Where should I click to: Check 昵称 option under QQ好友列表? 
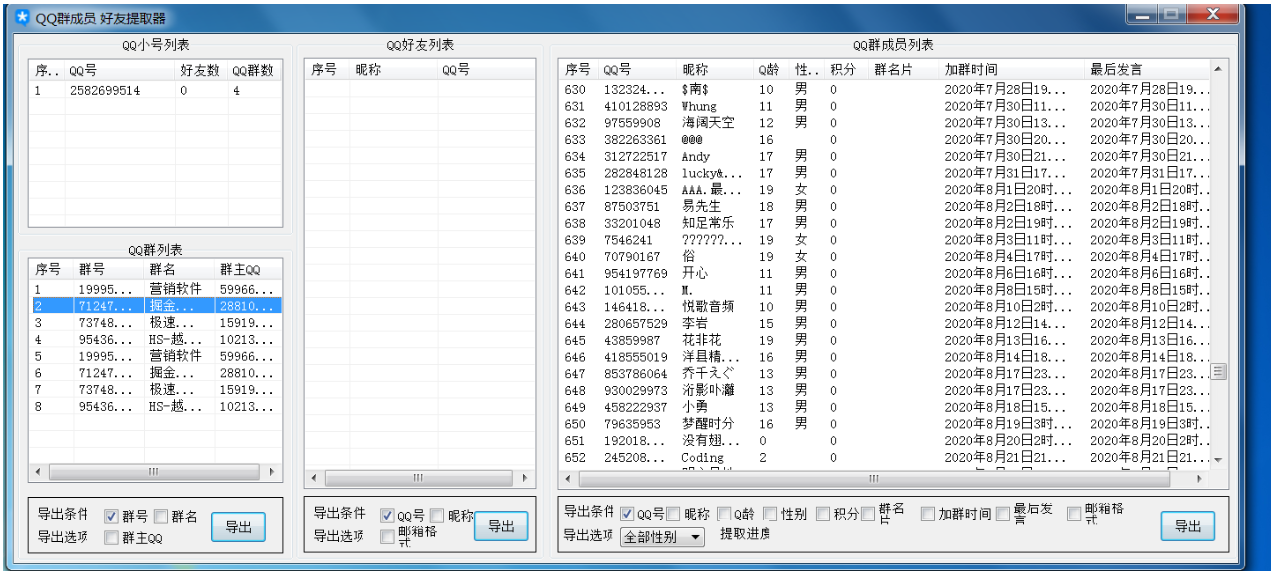(x=437, y=515)
